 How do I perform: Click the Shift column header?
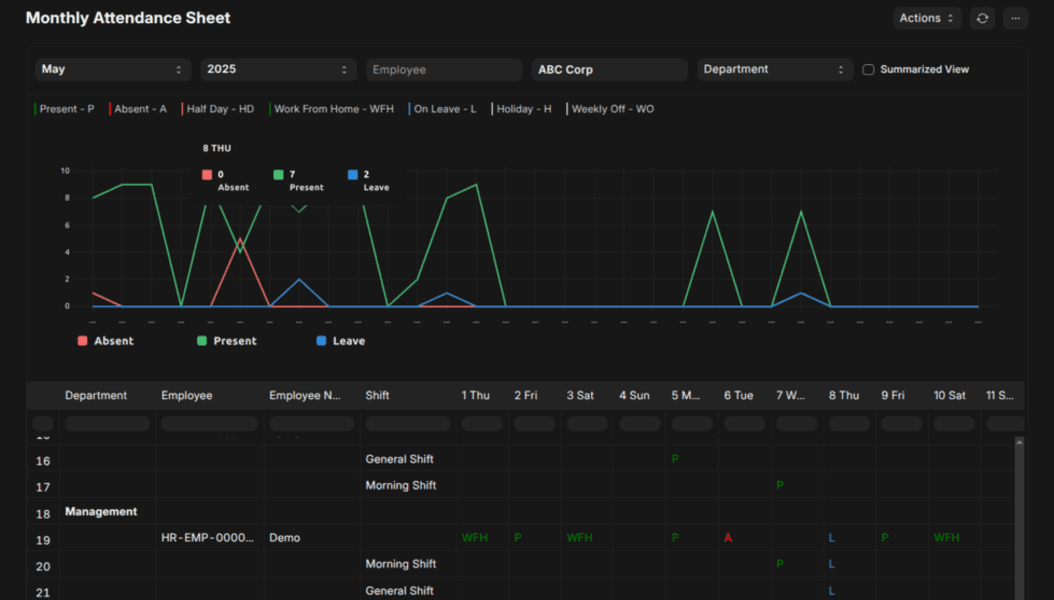tap(377, 396)
